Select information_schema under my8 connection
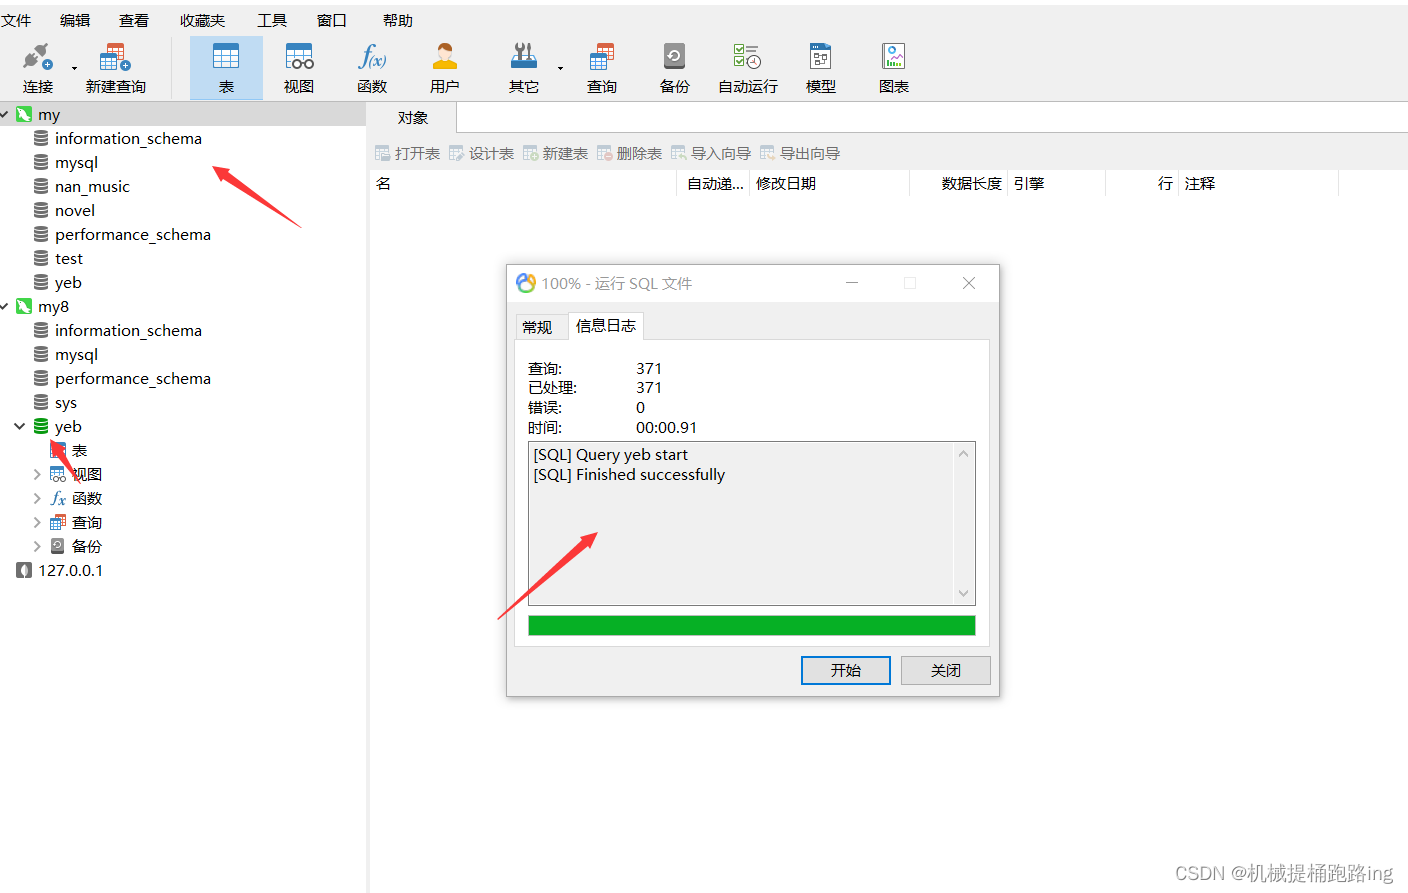 tap(128, 330)
